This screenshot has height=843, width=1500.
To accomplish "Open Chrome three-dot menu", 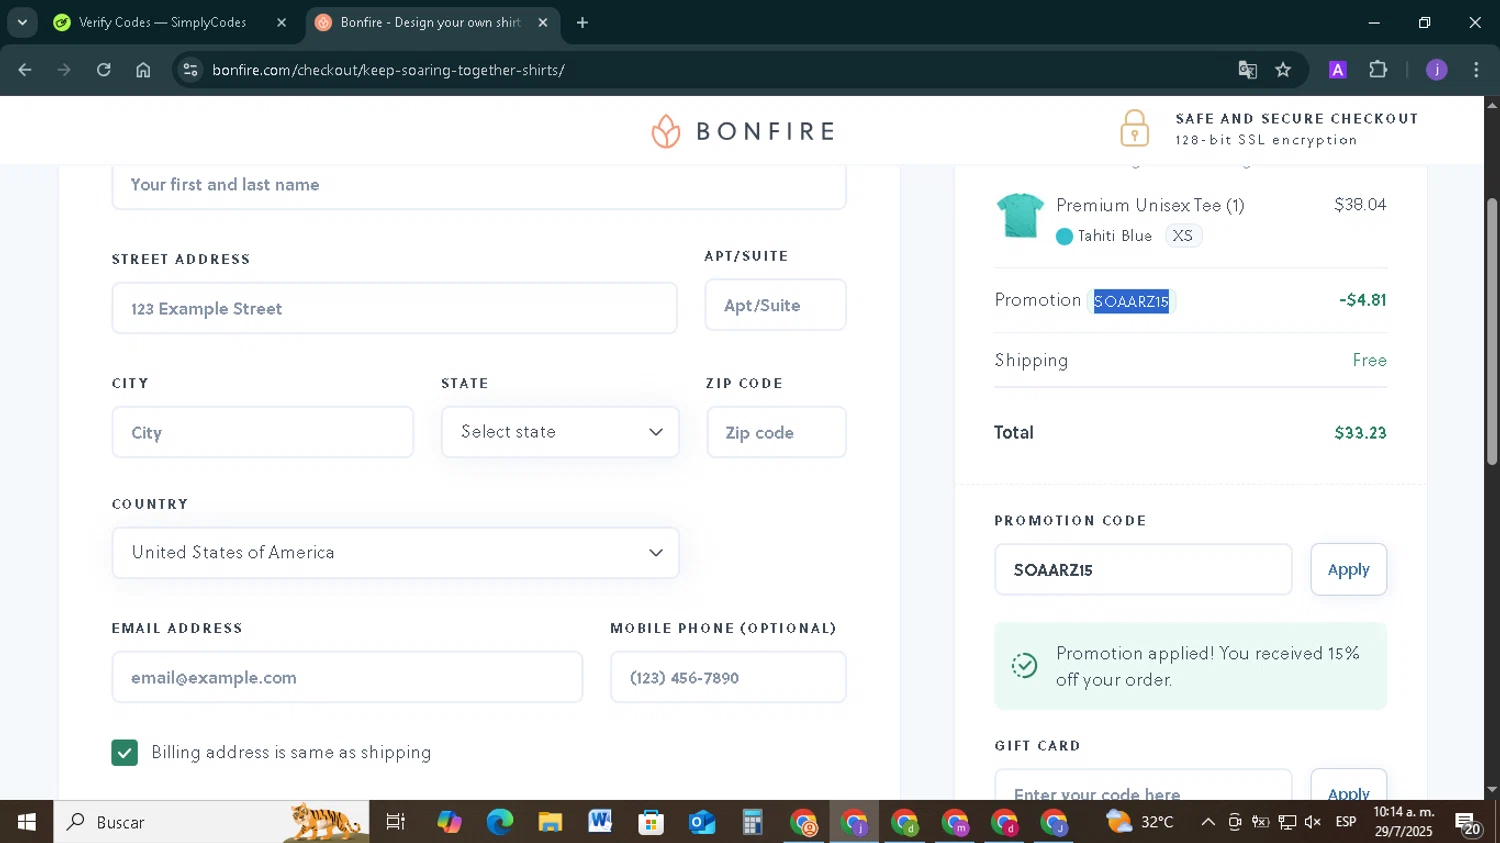I will tap(1476, 70).
